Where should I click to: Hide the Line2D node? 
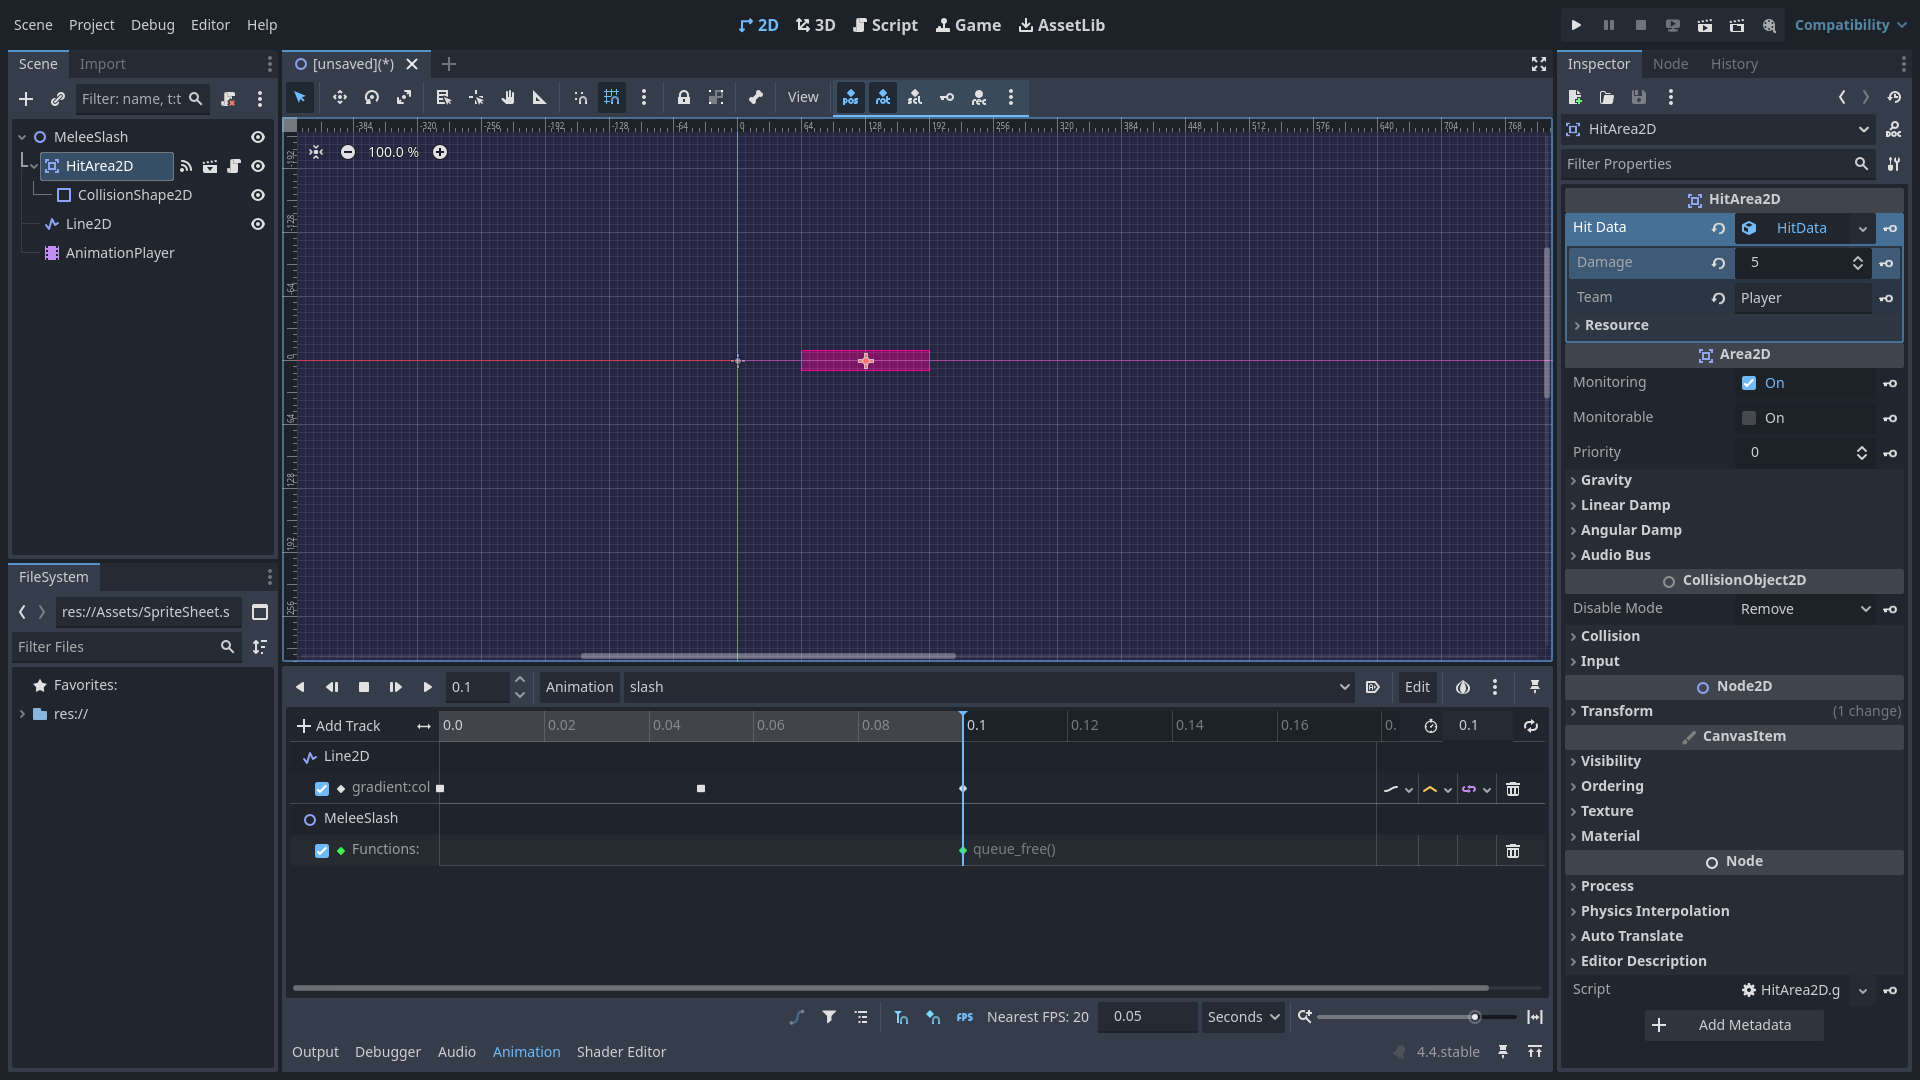pyautogui.click(x=258, y=224)
